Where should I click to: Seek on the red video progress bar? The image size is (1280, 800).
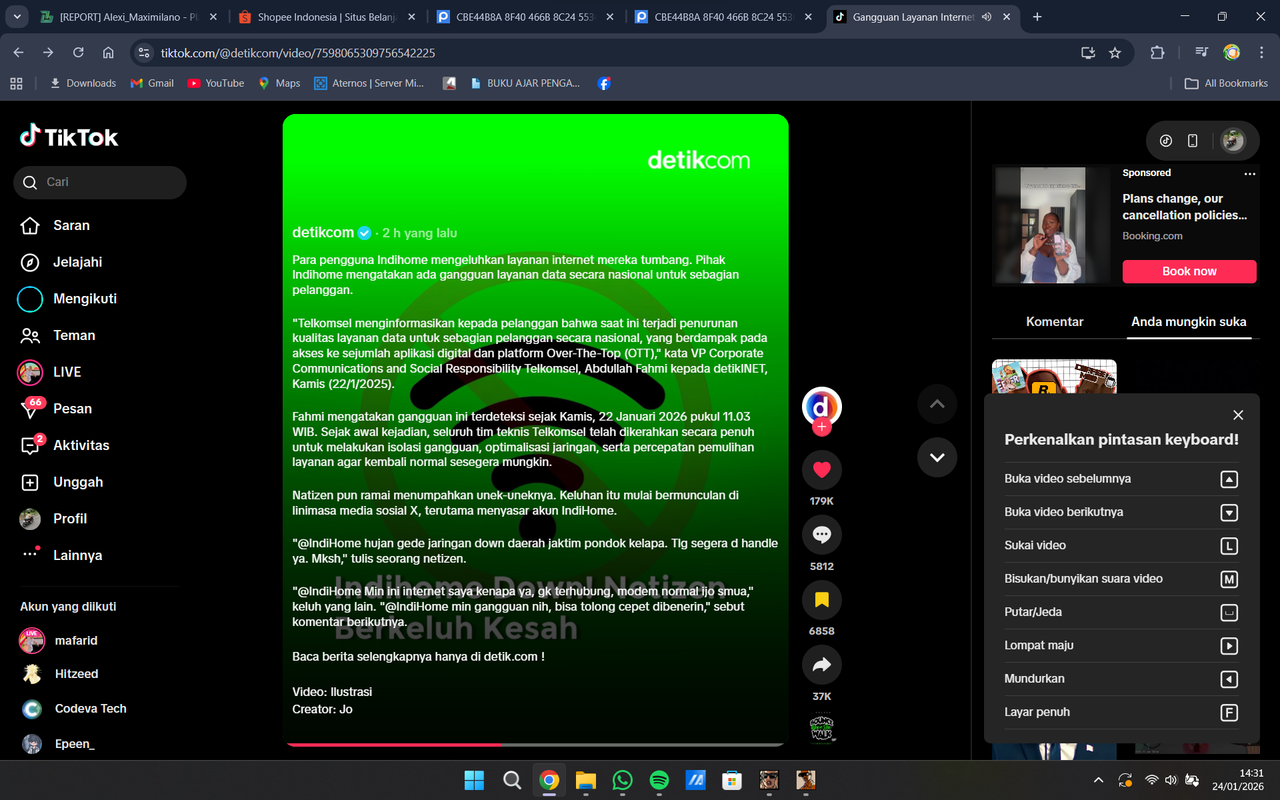click(x=535, y=744)
